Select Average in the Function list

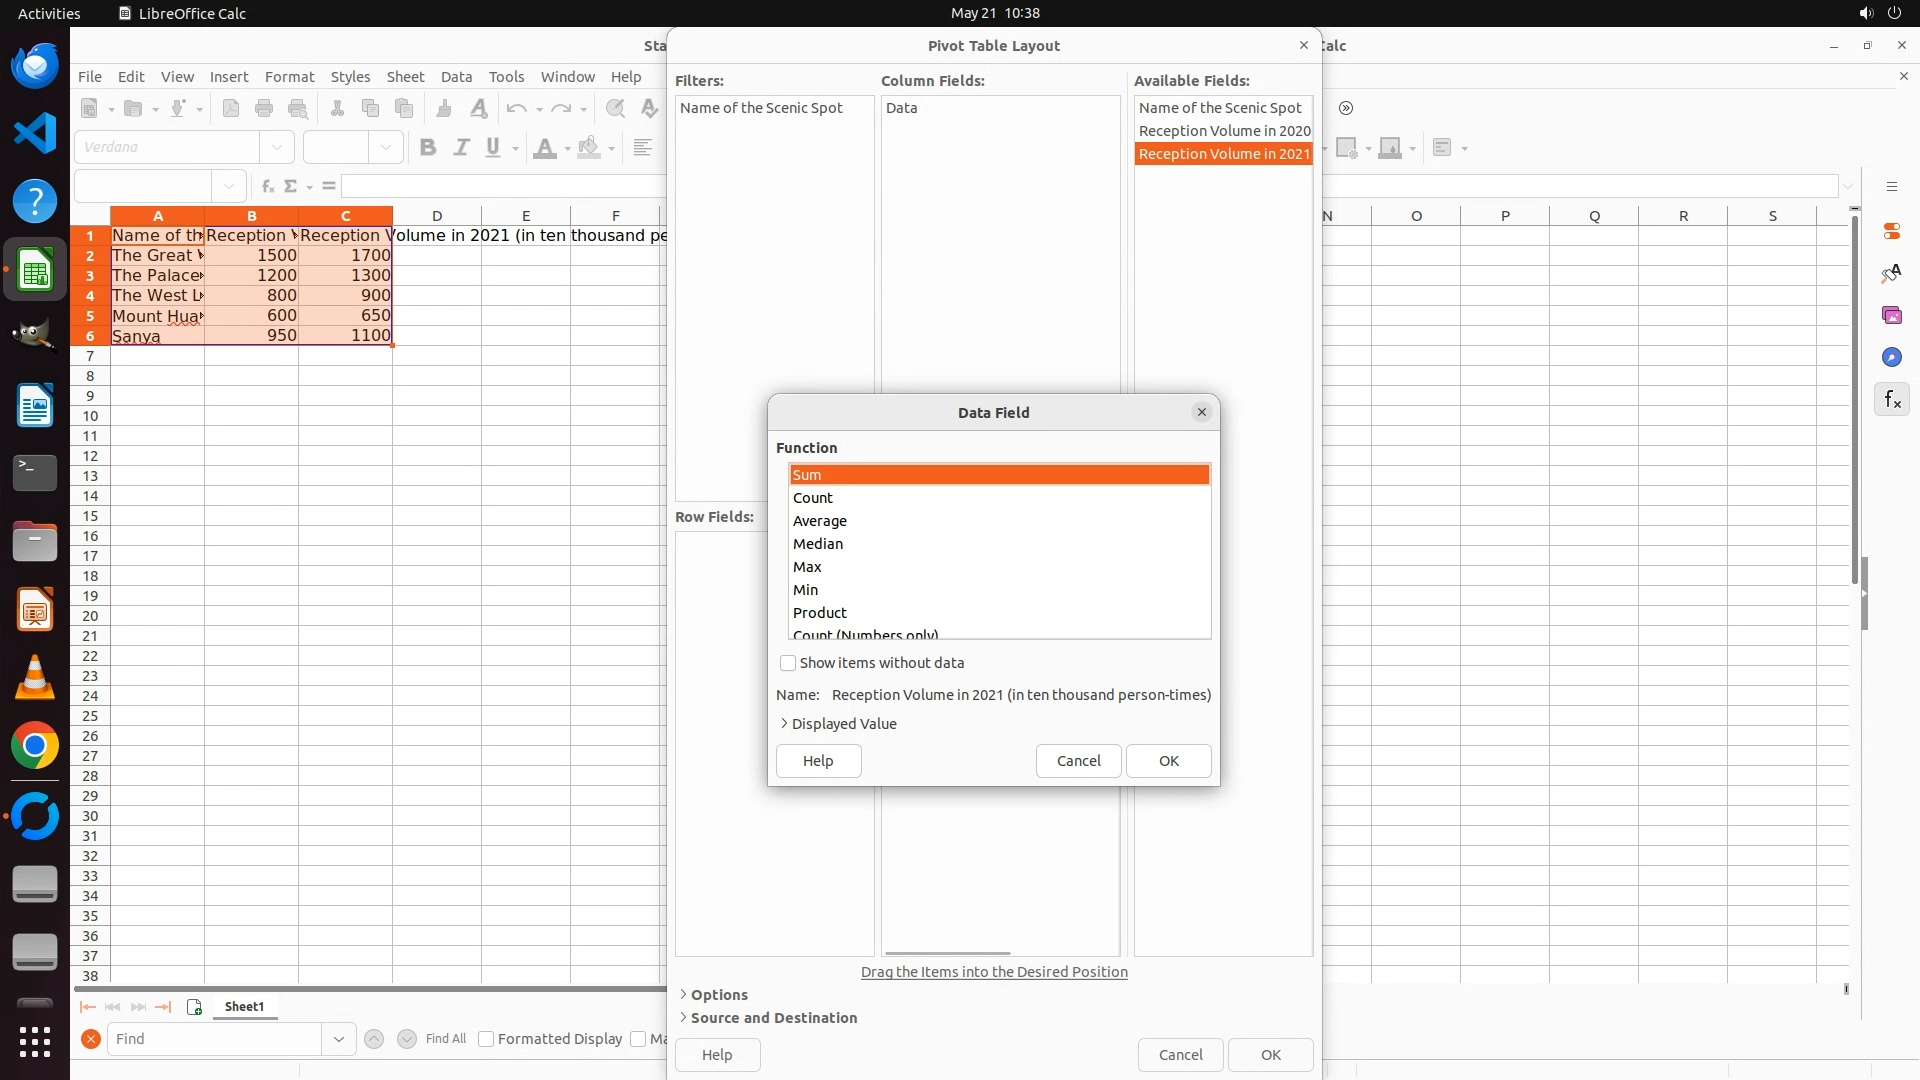(x=820, y=521)
